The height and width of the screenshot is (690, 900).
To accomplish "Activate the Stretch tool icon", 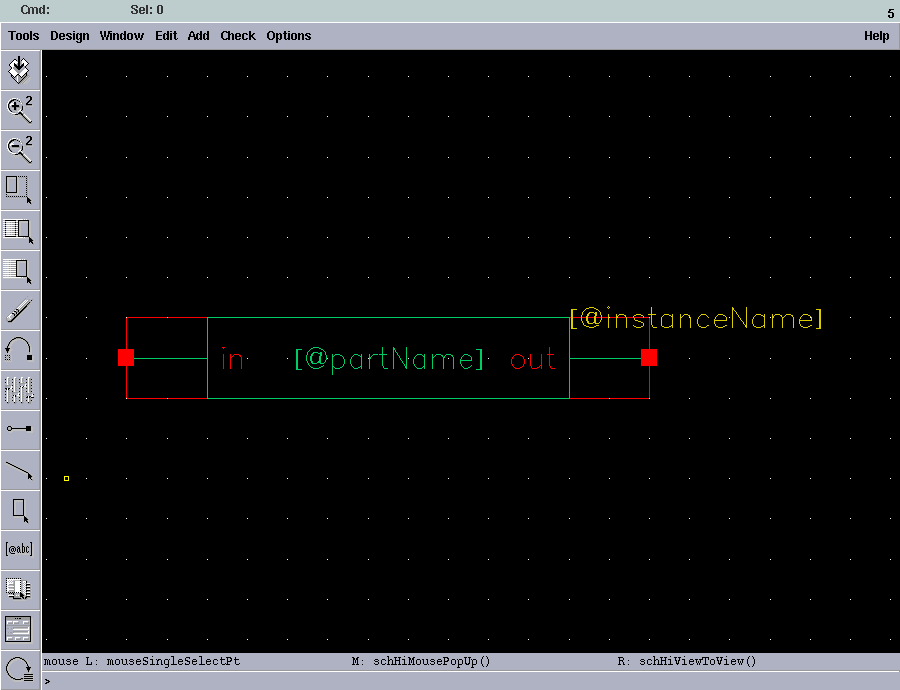I will pyautogui.click(x=20, y=188).
